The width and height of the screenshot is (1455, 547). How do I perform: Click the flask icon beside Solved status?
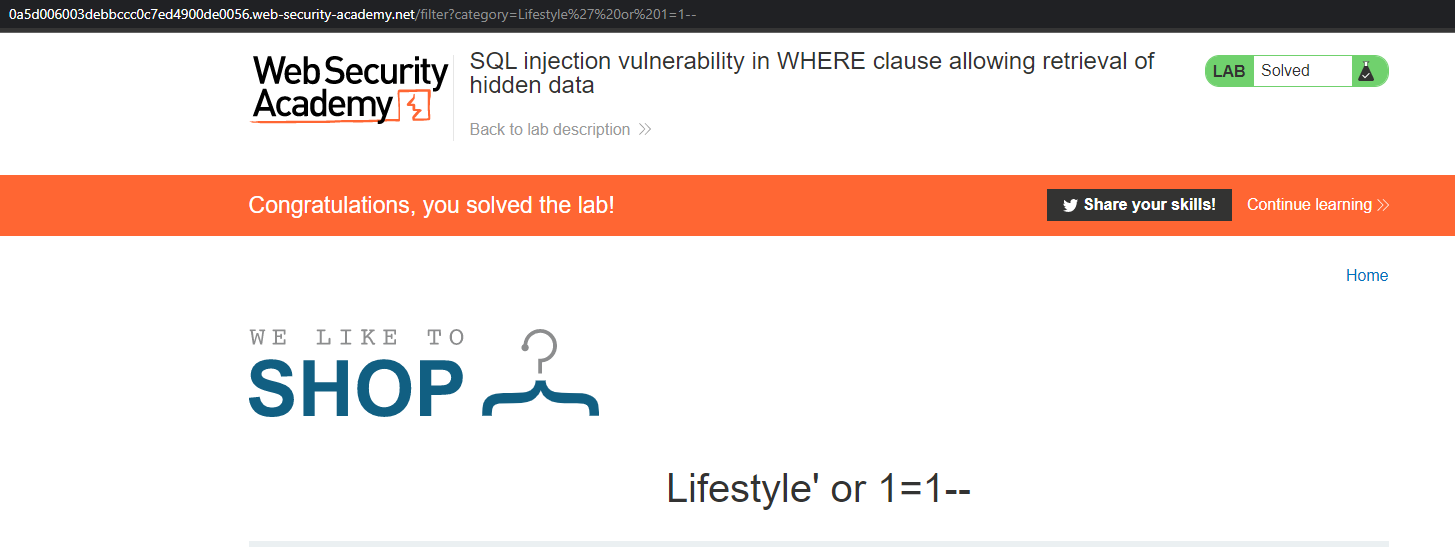click(1366, 71)
